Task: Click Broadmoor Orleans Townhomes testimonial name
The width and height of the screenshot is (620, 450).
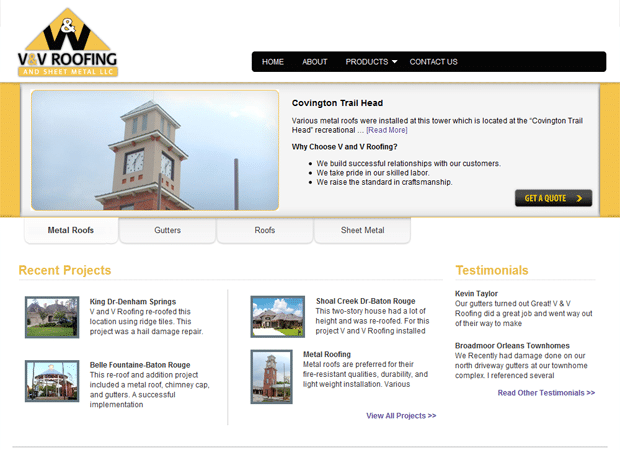Action: 512,346
